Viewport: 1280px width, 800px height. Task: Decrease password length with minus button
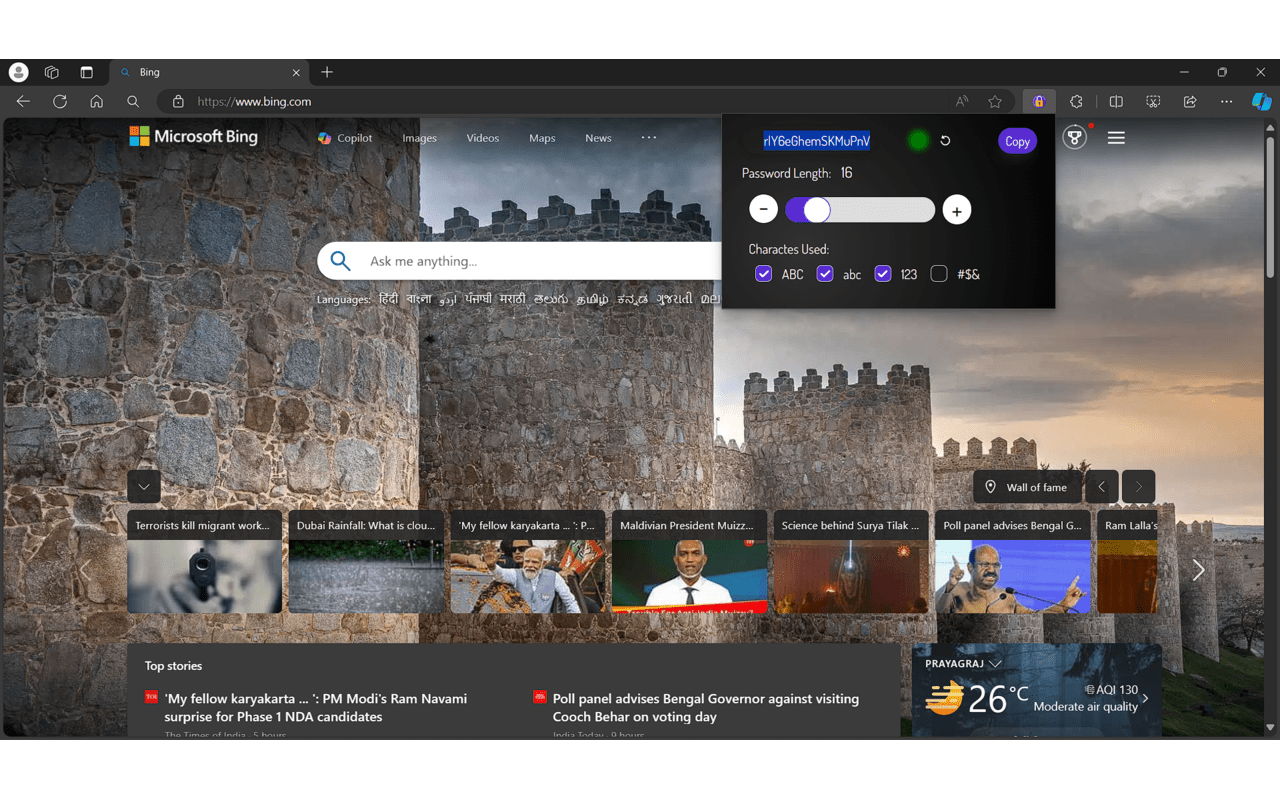point(763,209)
